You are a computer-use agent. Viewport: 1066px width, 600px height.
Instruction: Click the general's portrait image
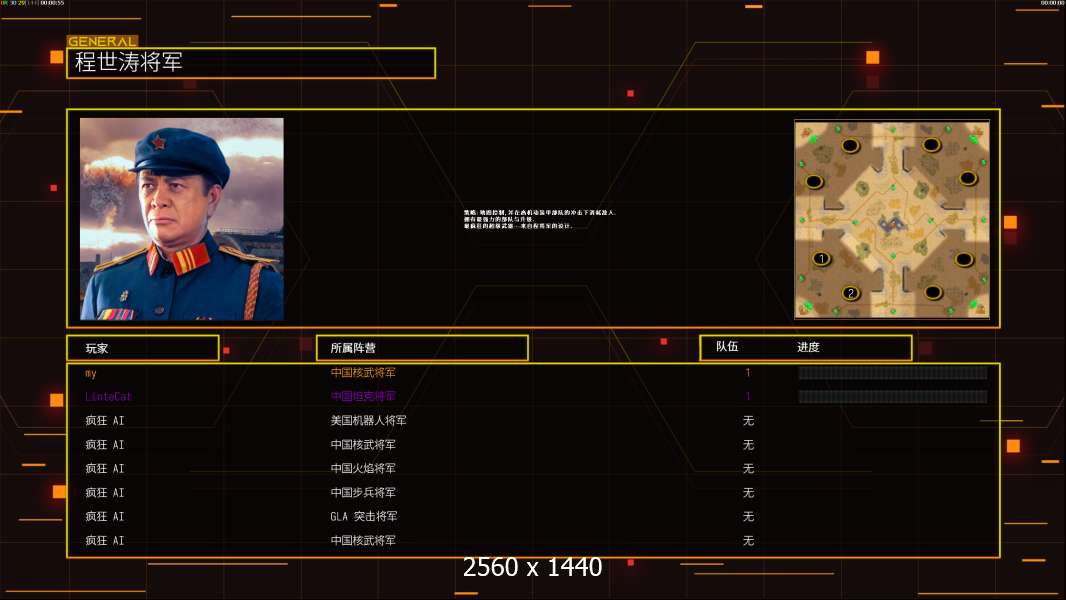click(182, 219)
